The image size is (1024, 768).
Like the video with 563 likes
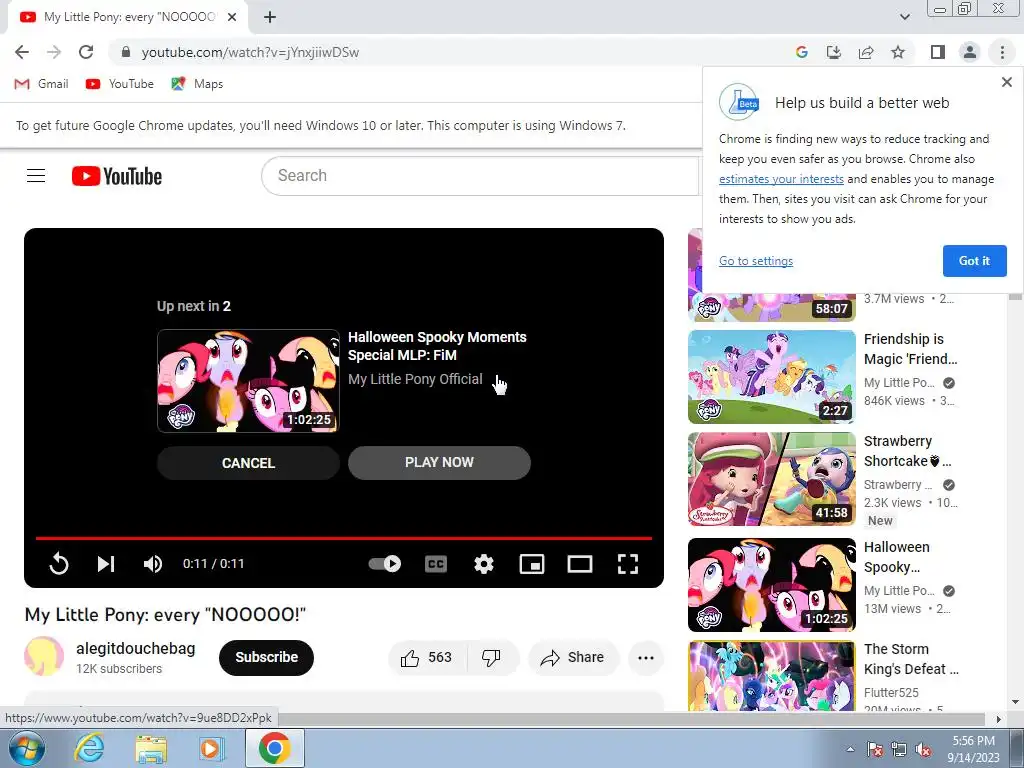[x=427, y=658]
